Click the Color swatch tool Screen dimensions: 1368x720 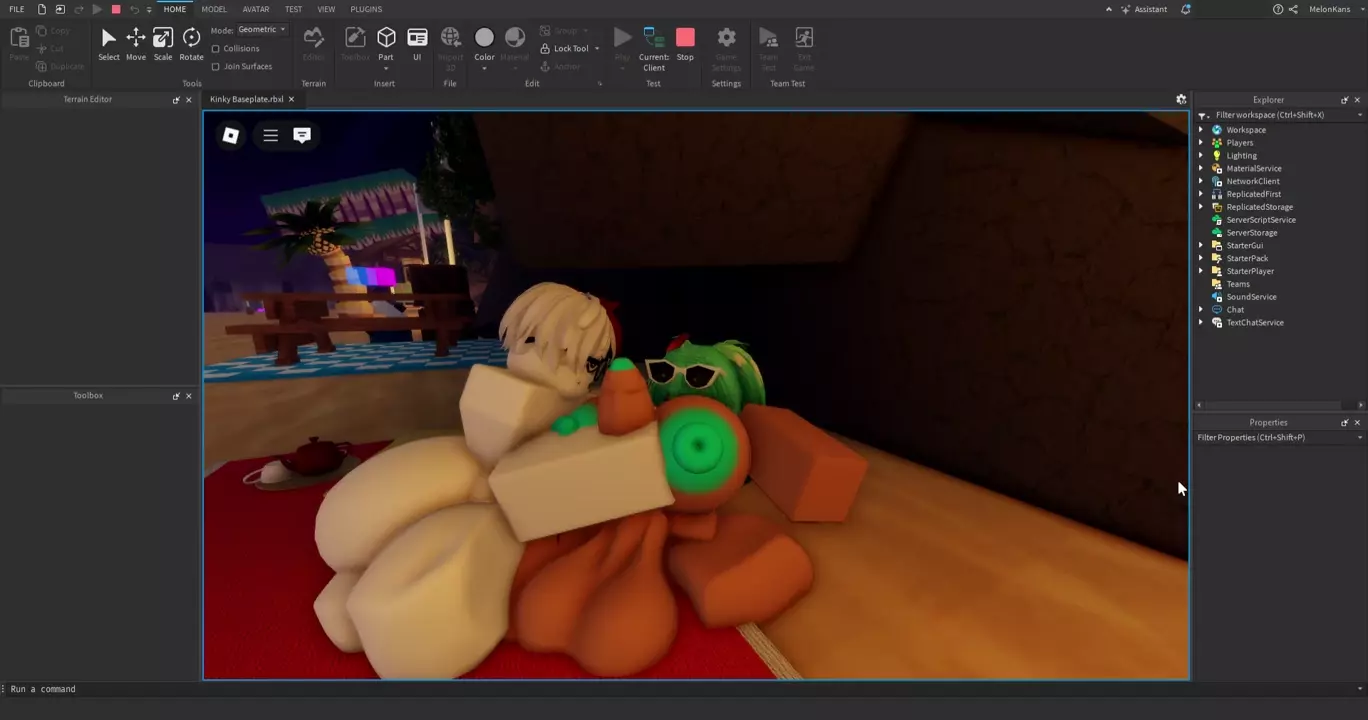click(484, 39)
